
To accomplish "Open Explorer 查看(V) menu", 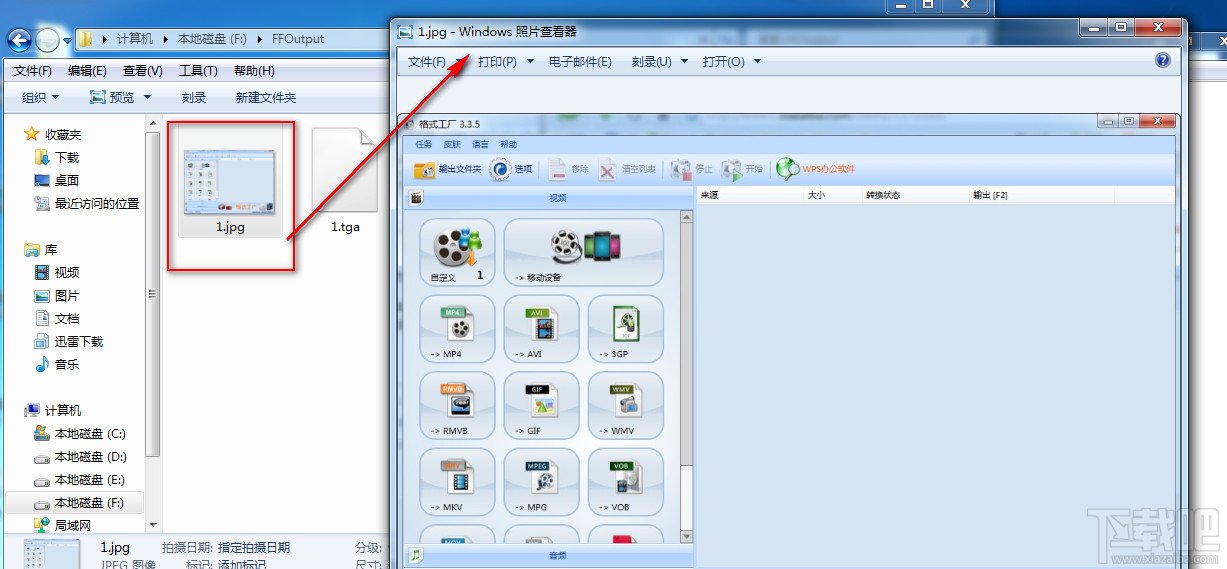I will (x=143, y=71).
